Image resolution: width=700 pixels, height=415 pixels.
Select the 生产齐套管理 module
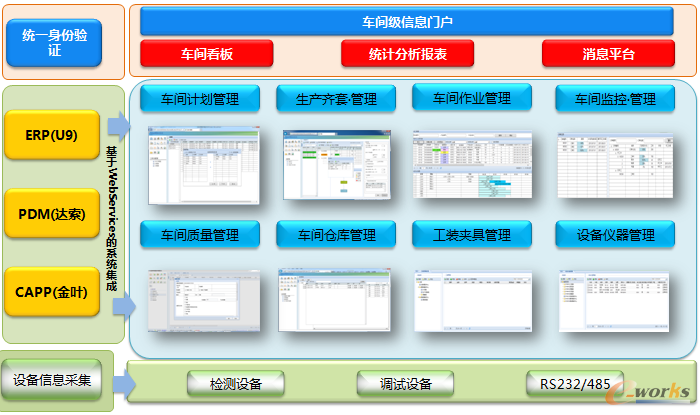pos(336,99)
